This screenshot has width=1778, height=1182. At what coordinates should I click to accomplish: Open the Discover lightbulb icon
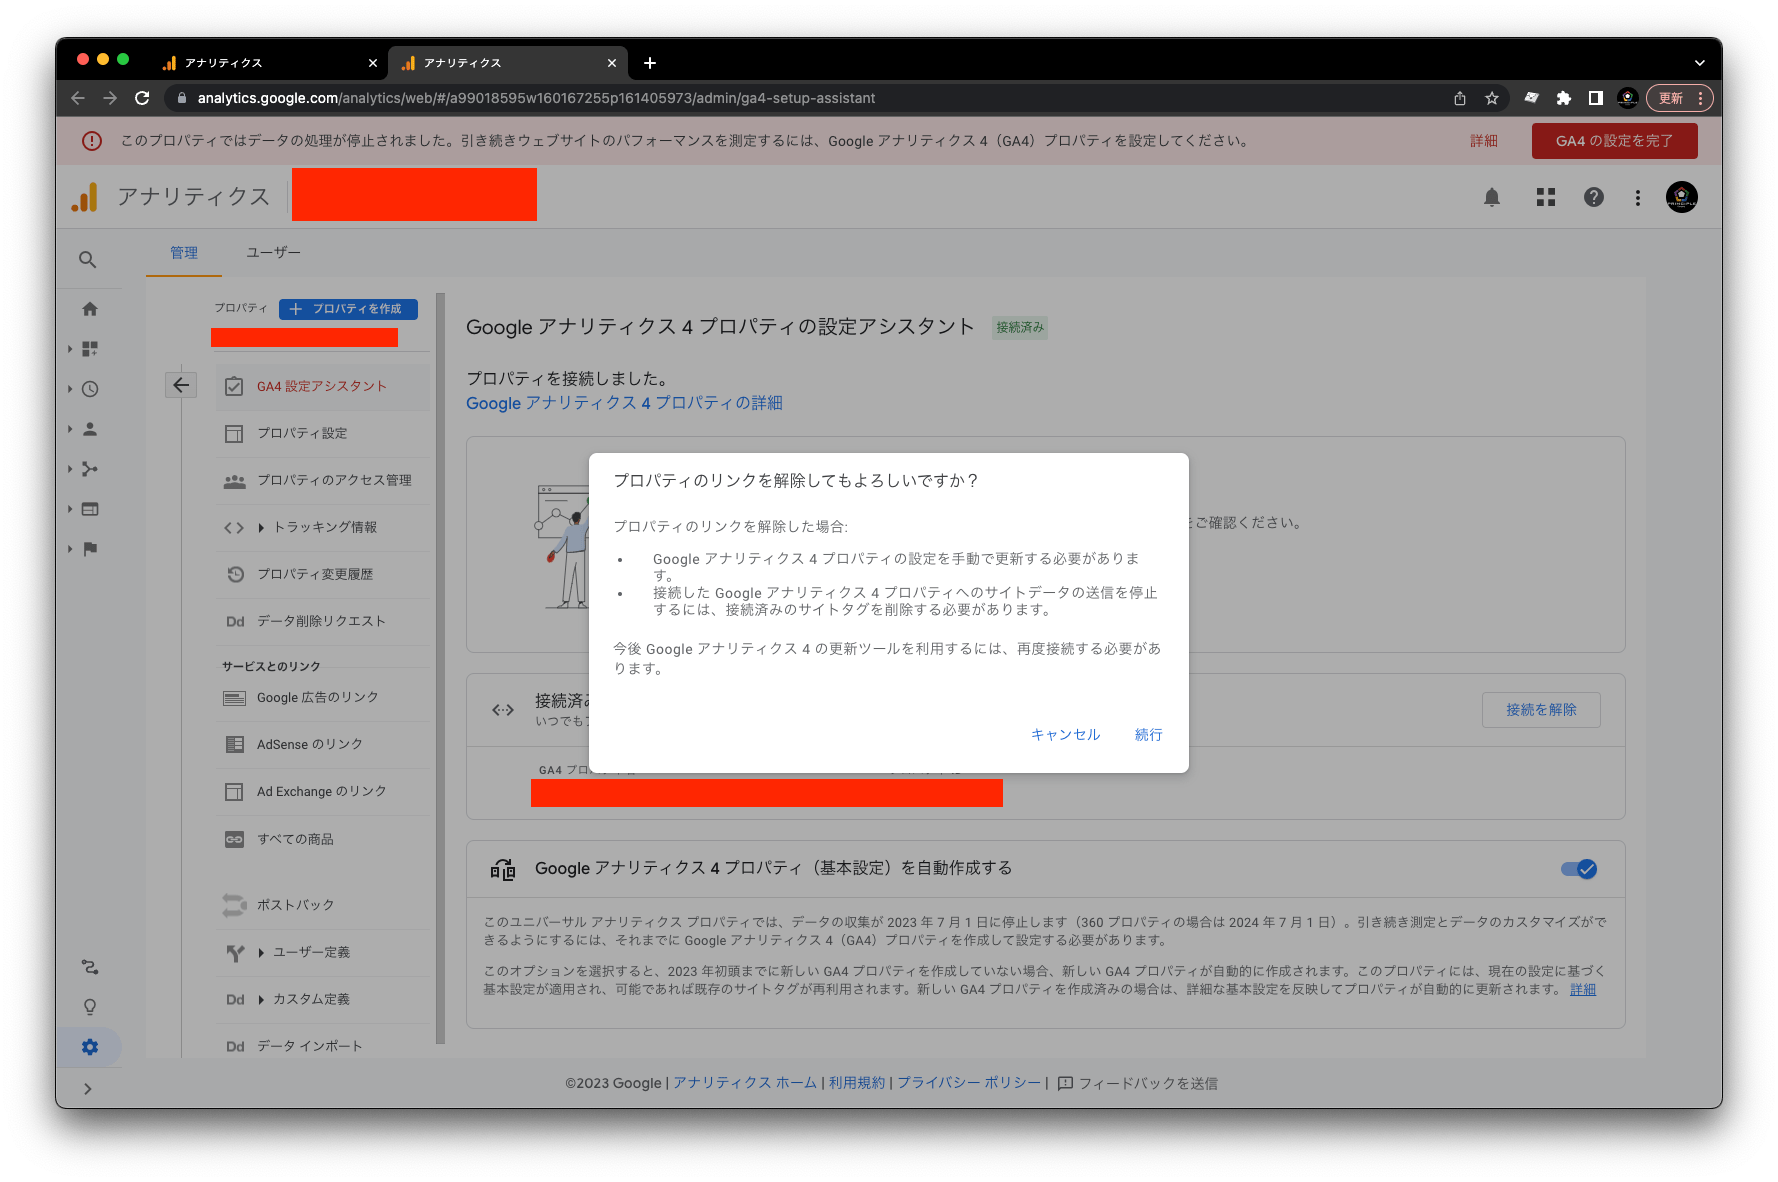tap(90, 1007)
